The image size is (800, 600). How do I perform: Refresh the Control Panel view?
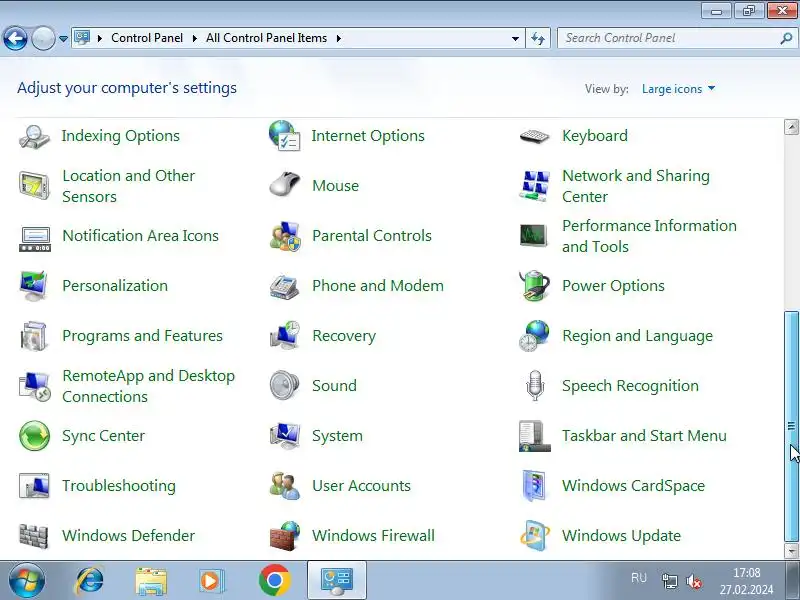coord(538,38)
